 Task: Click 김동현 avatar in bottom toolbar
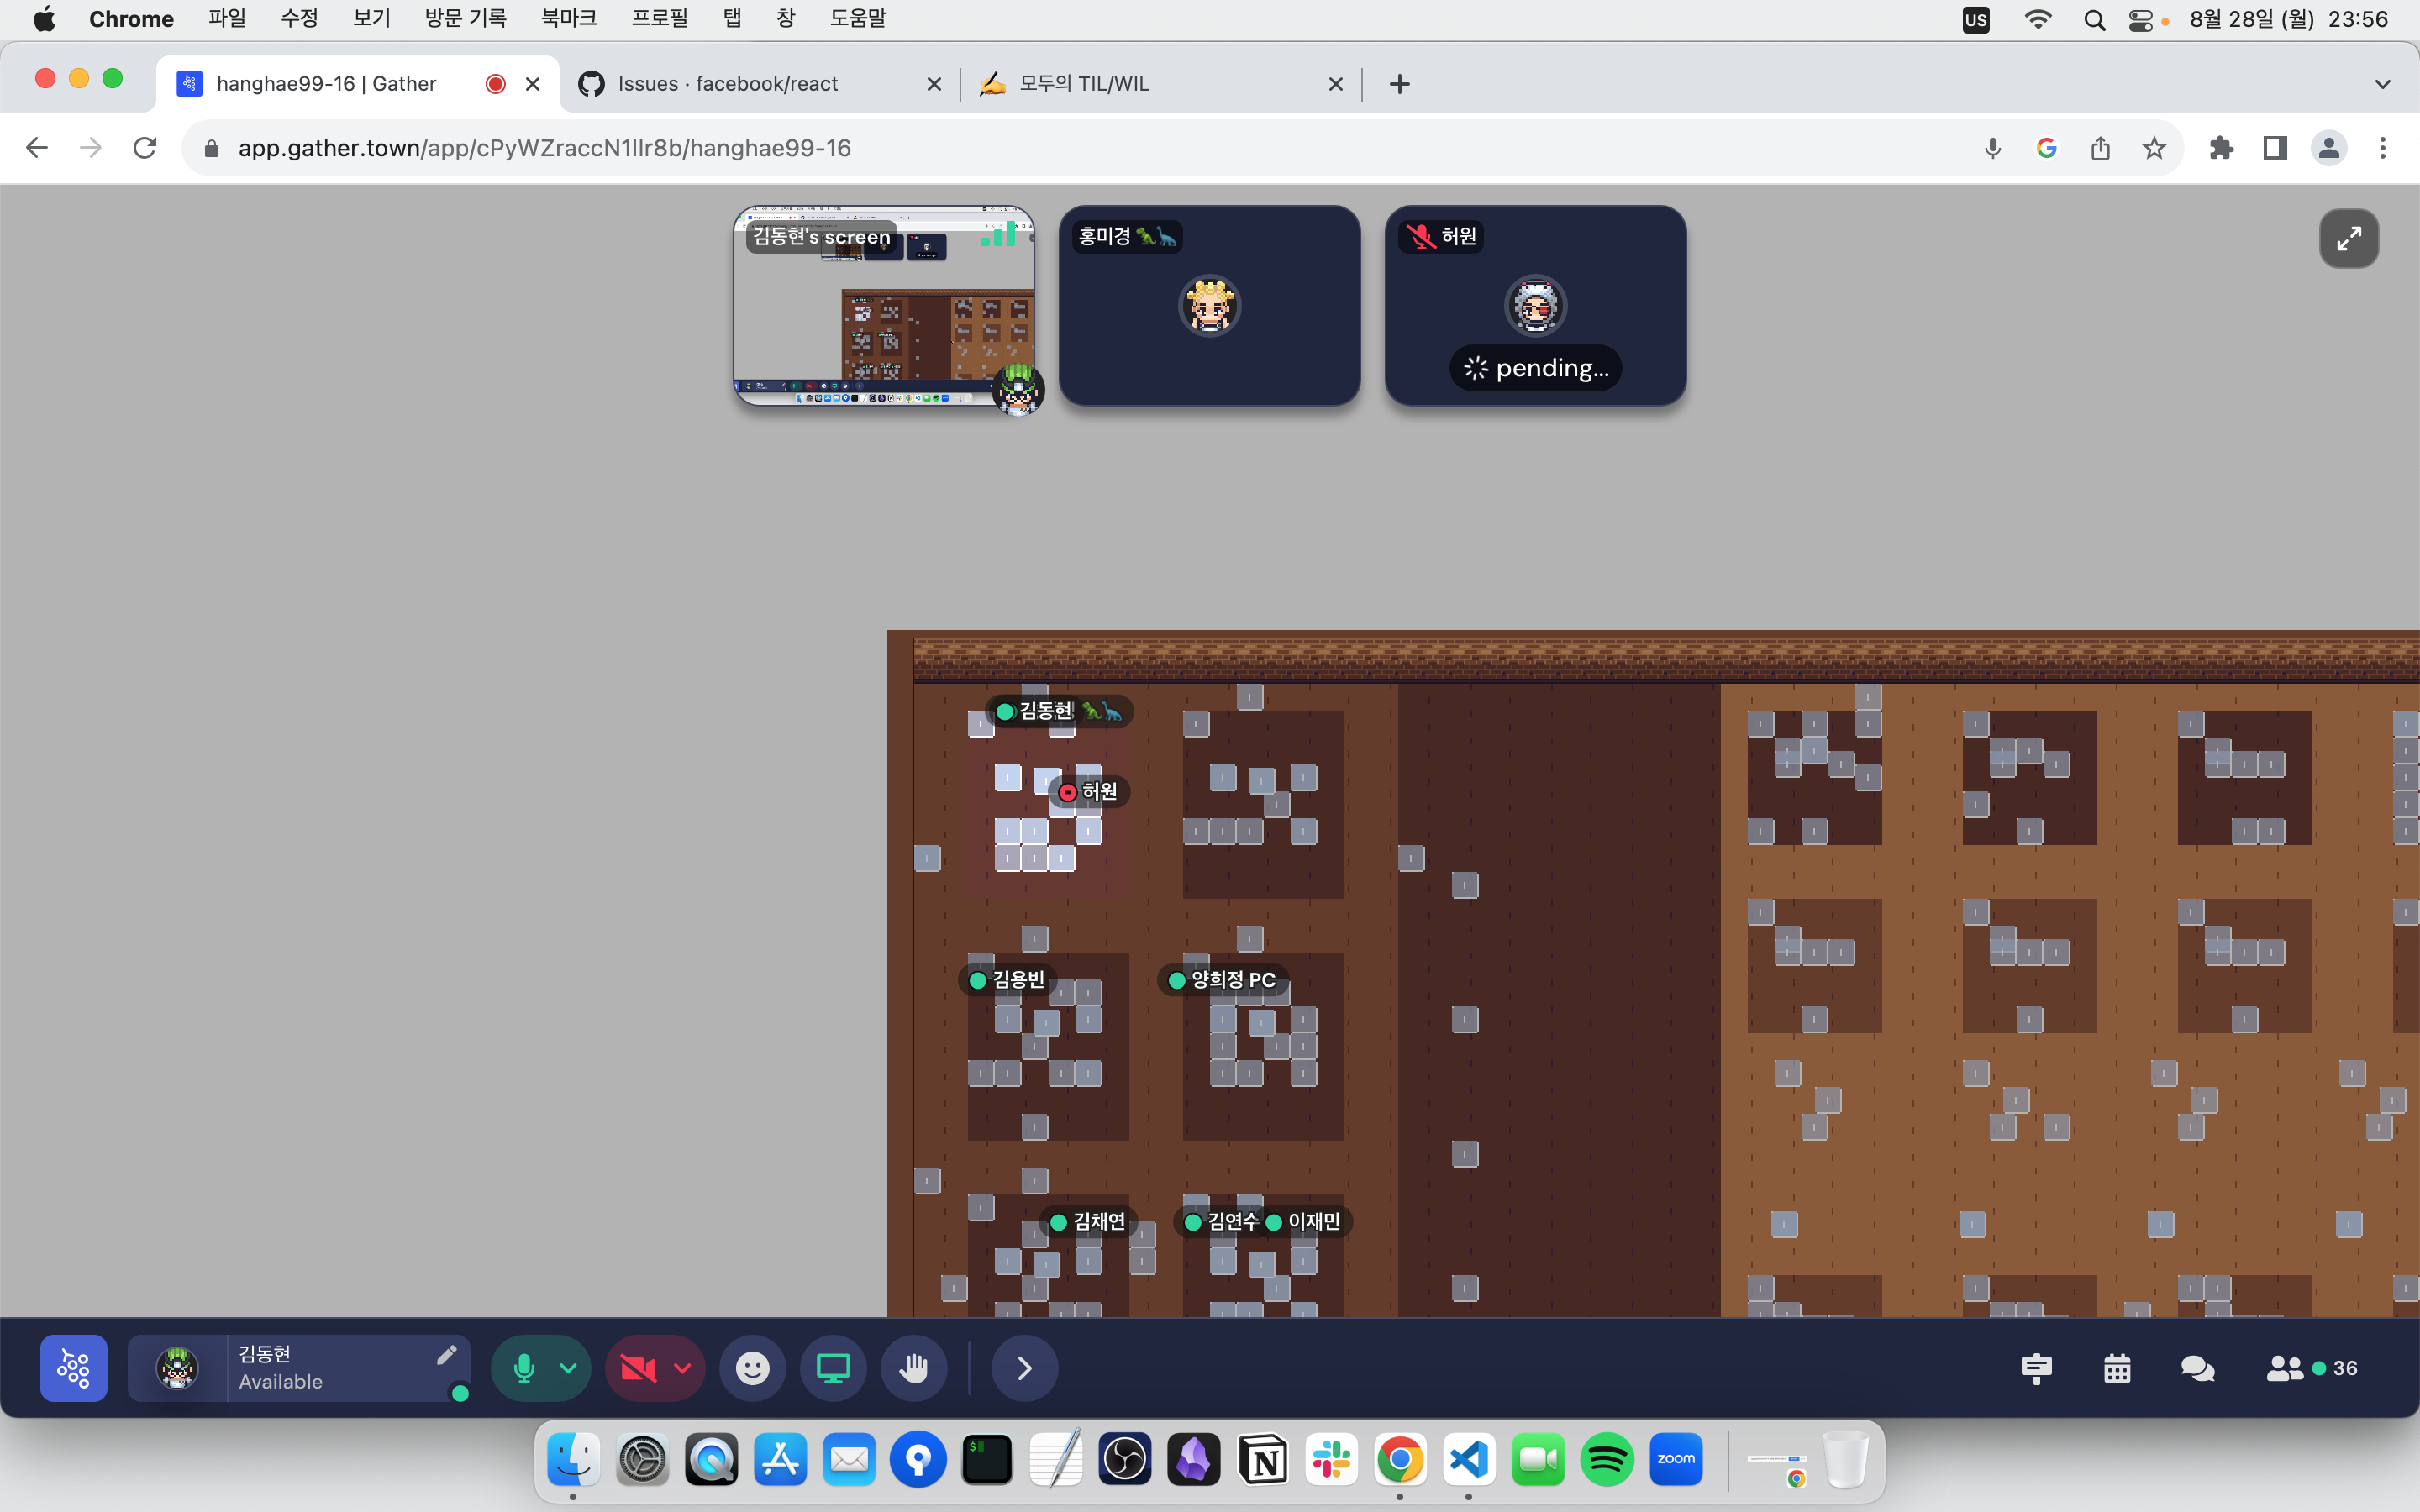(177, 1367)
